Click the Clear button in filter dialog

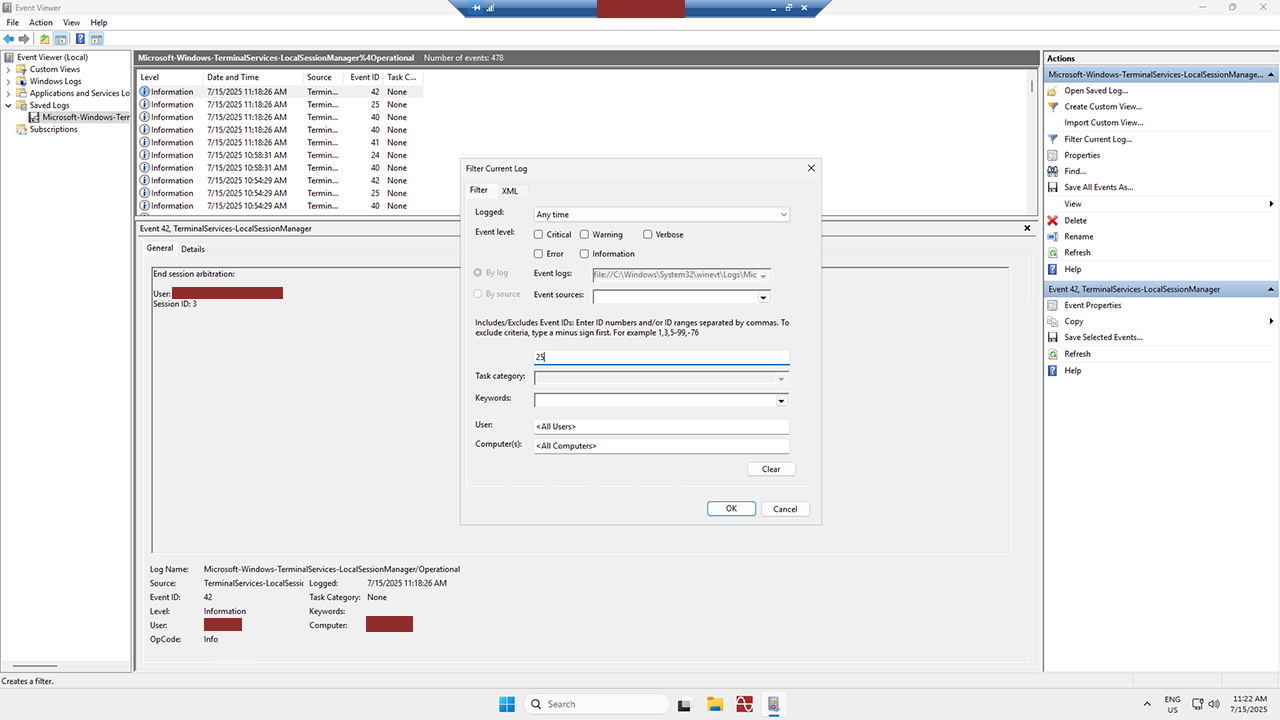click(x=771, y=469)
